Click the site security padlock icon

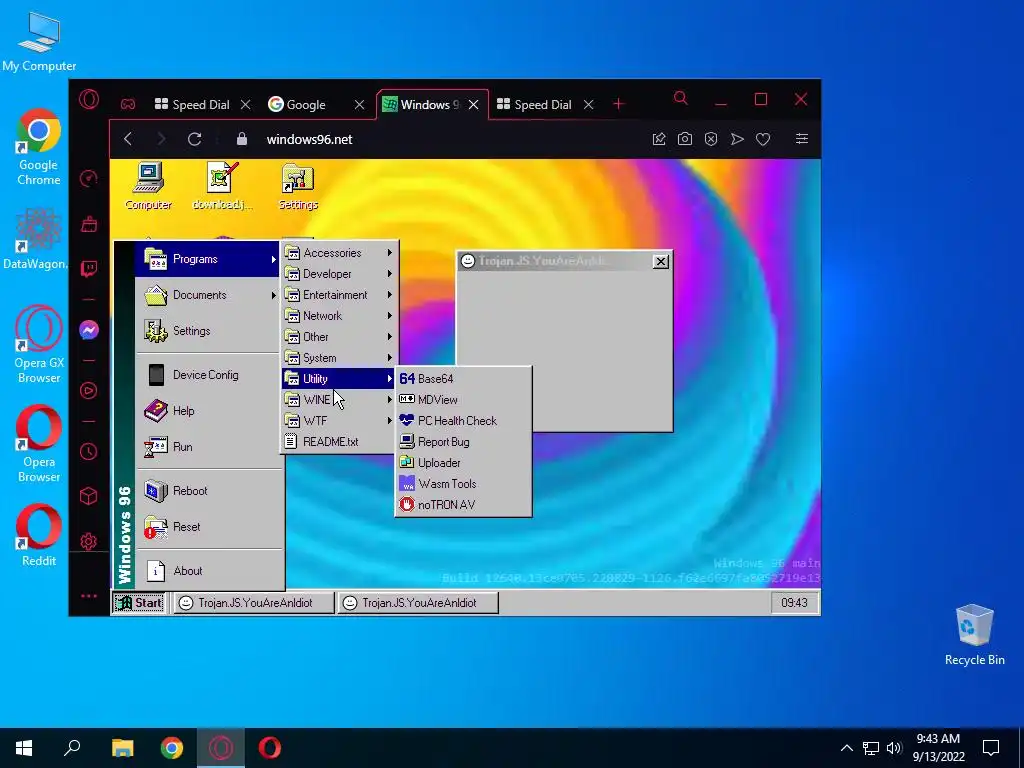click(x=242, y=139)
